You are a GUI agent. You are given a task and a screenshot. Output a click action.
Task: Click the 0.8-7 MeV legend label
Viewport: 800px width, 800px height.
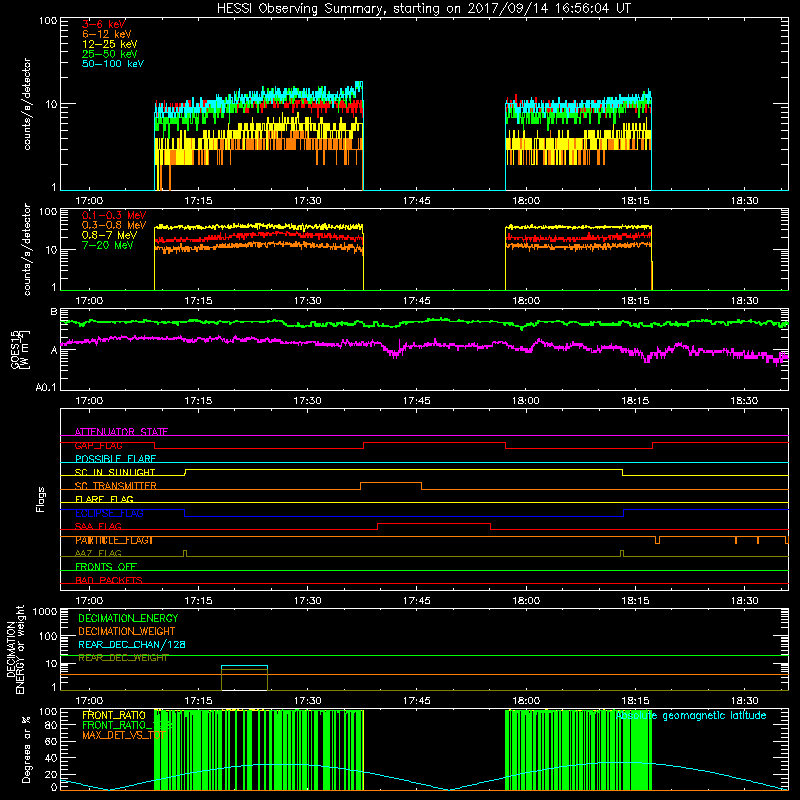[109, 235]
